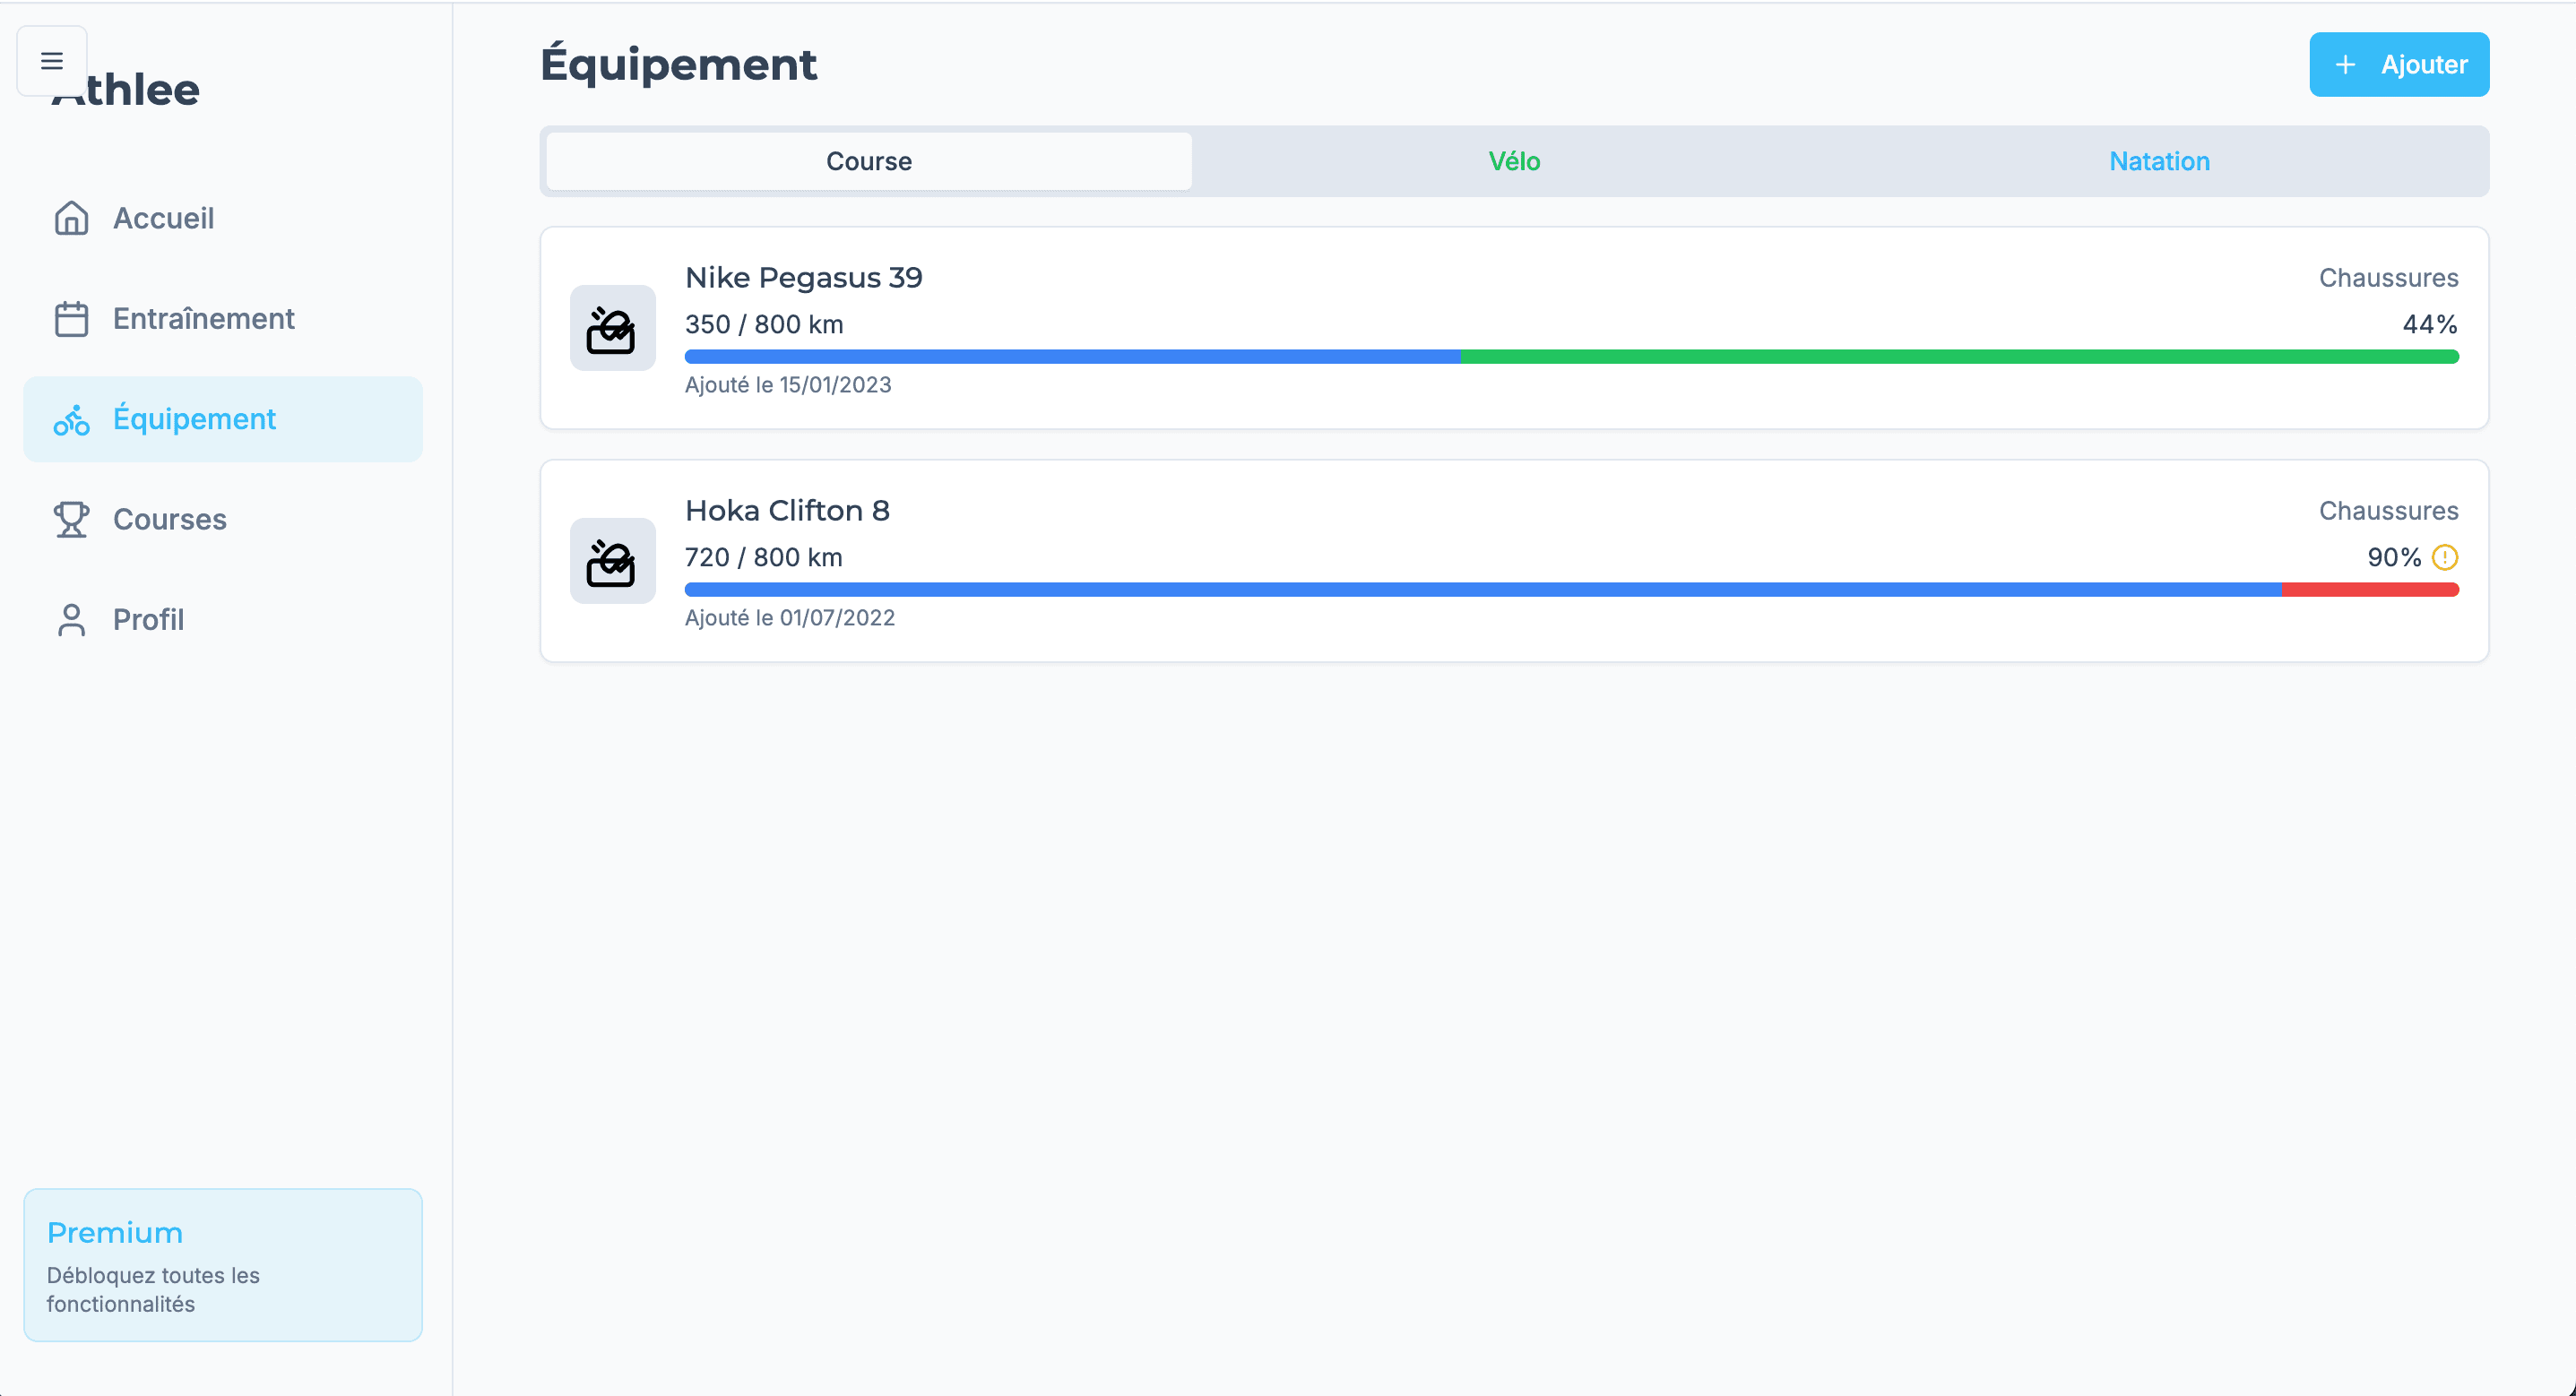Toggle the hamburger menu button

(52, 61)
